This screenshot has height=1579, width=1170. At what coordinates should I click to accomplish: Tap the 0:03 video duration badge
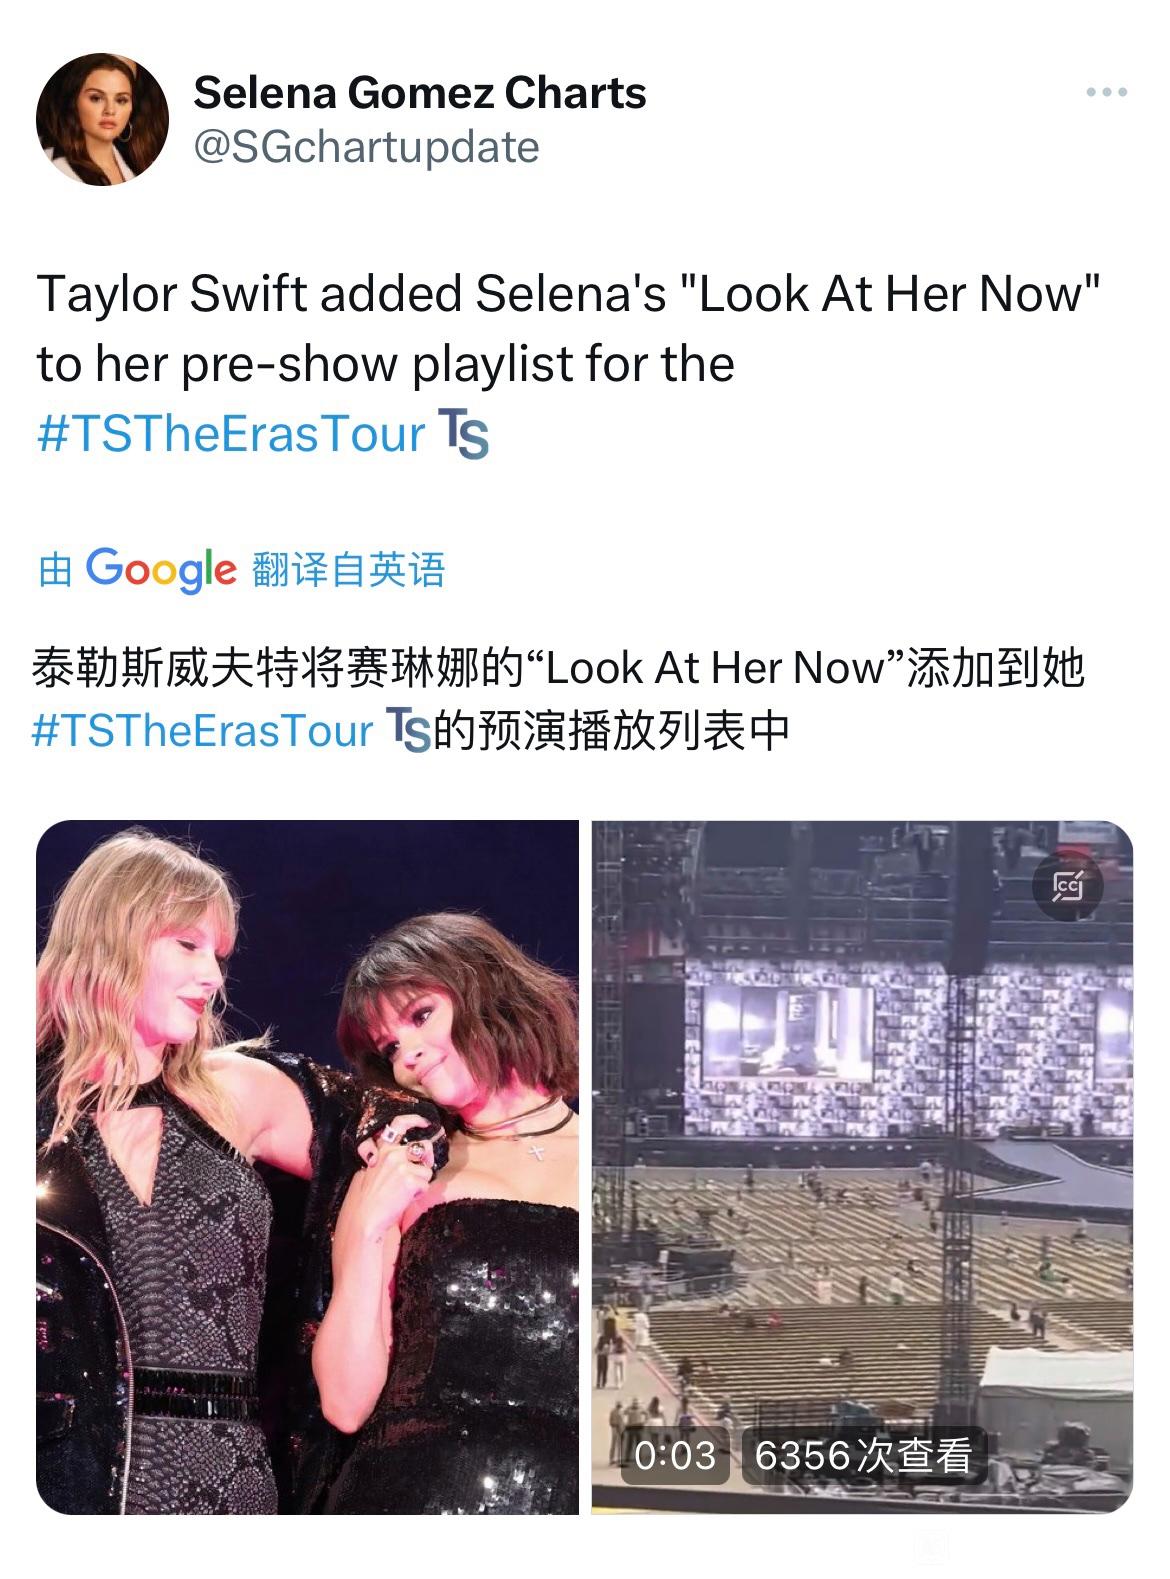(x=675, y=1455)
